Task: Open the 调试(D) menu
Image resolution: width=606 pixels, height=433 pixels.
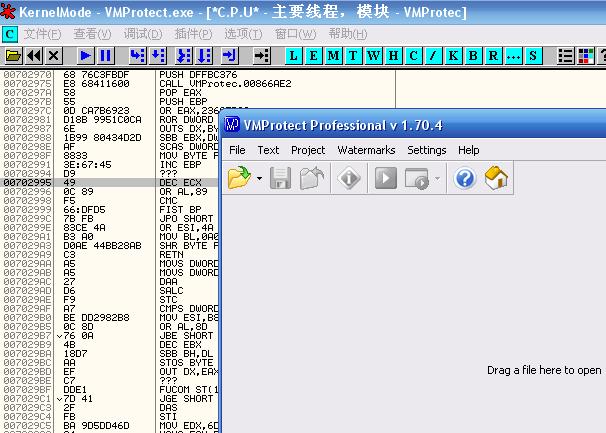Action: [143, 34]
